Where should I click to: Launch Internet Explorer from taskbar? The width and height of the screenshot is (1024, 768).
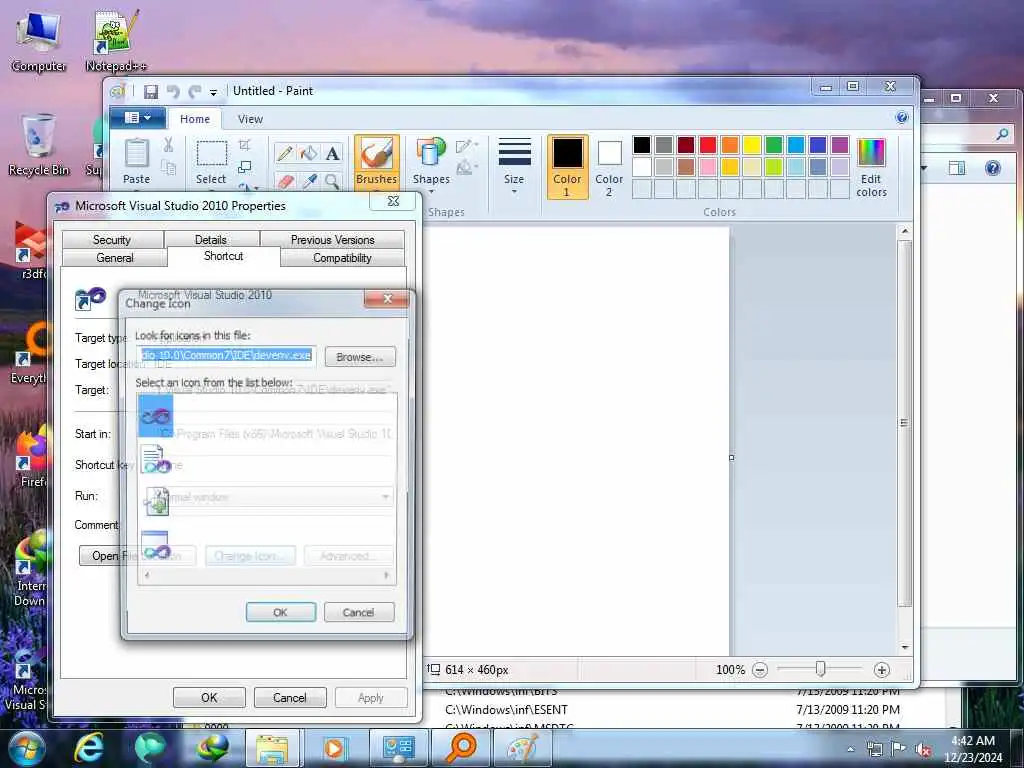pyautogui.click(x=88, y=748)
